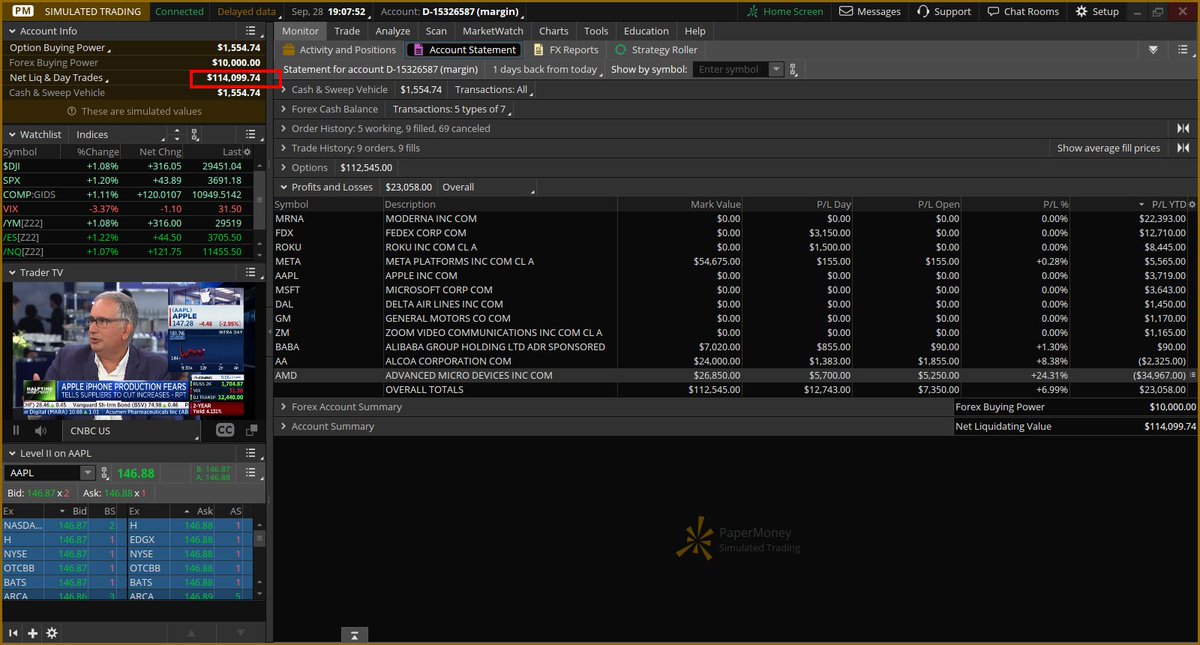Viewport: 1200px width, 645px height.
Task: Add a new gadget to sidebar
Action: 32,633
